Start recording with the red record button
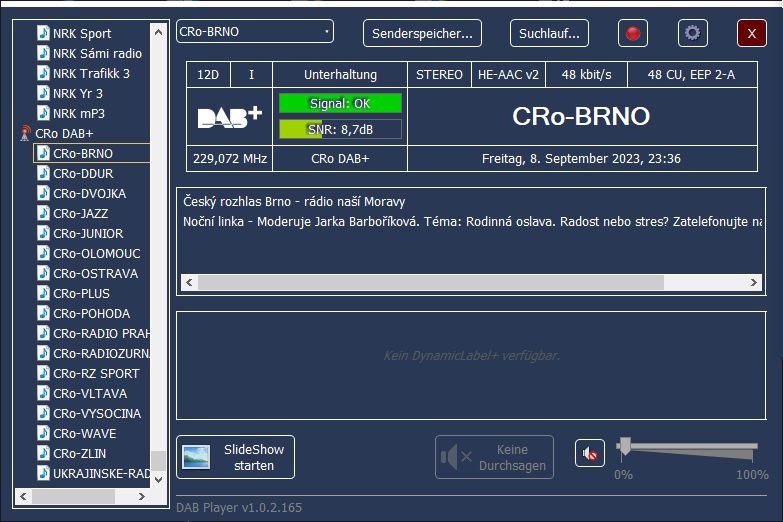Viewport: 783px width, 522px height. (633, 33)
